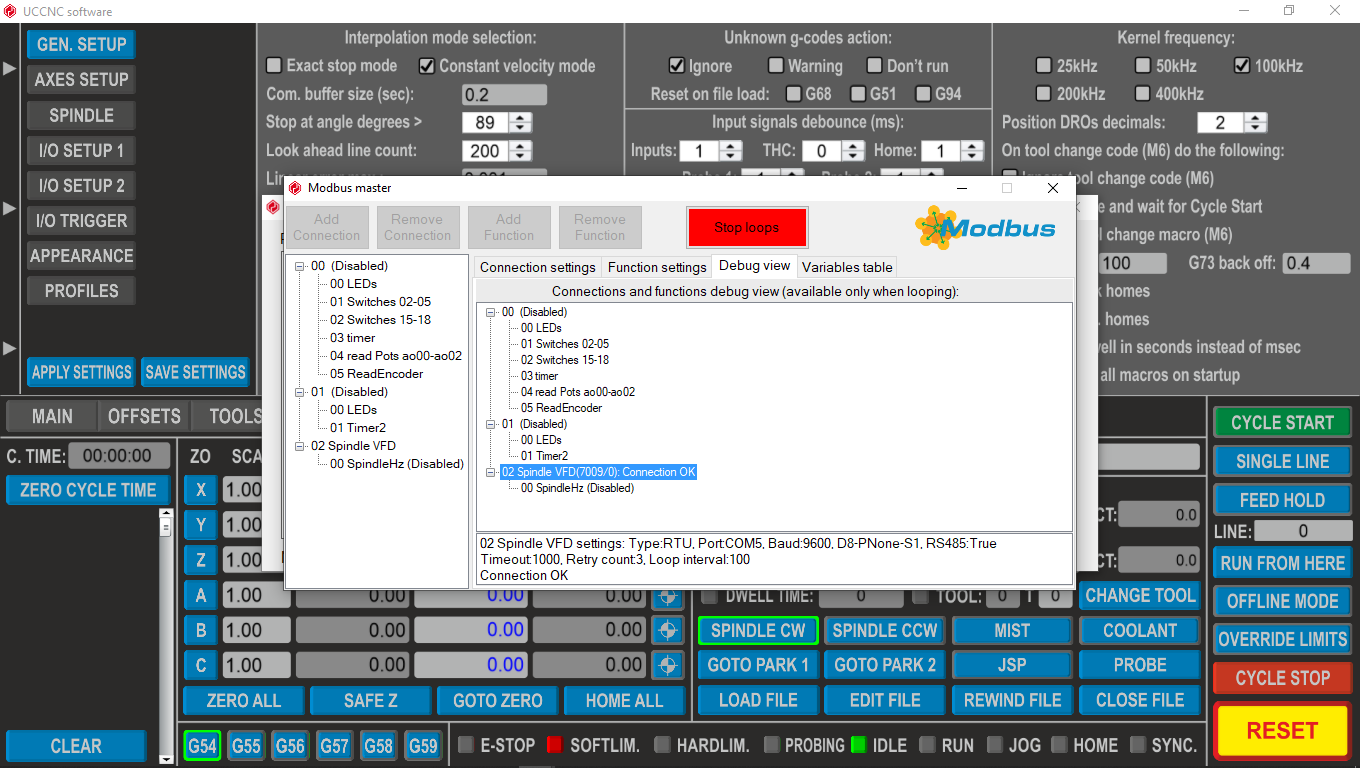1360x768 pixels.
Task: Select 04 read Pots ao00-ao02 in connections tree
Action: pos(396,356)
